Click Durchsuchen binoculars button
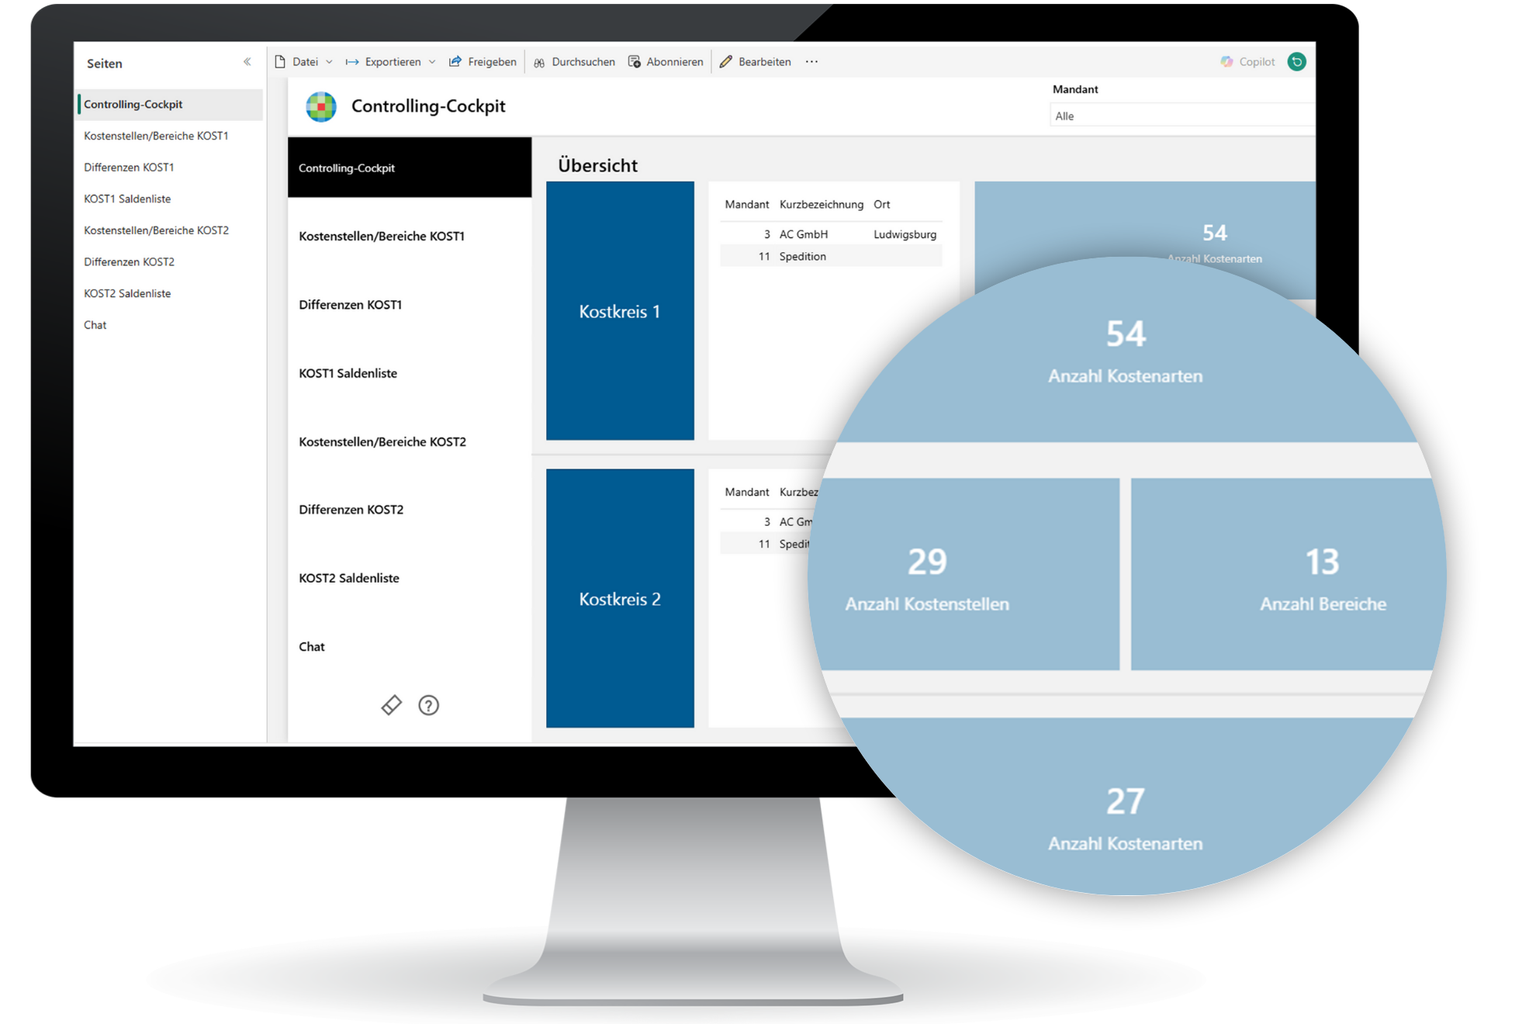The height and width of the screenshot is (1024, 1536). click(574, 62)
